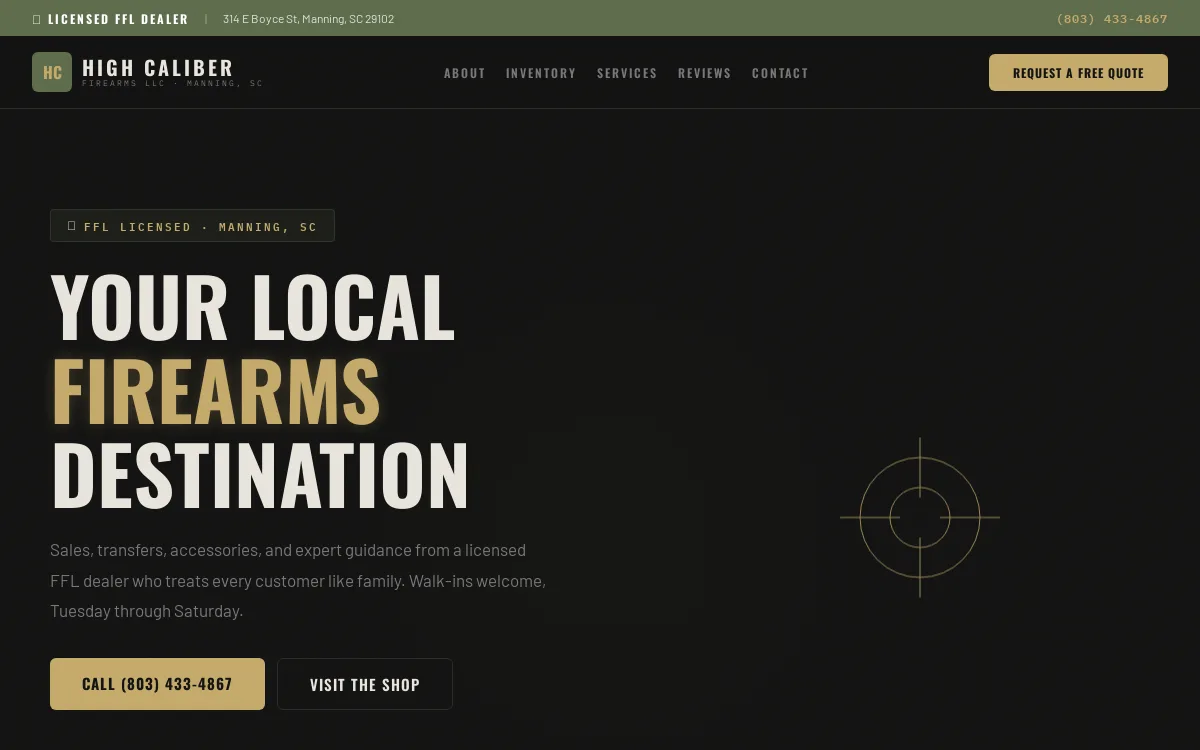The image size is (1200, 750).
Task: Click the hero paragraph about walk-ins welcome
Action: click(298, 580)
